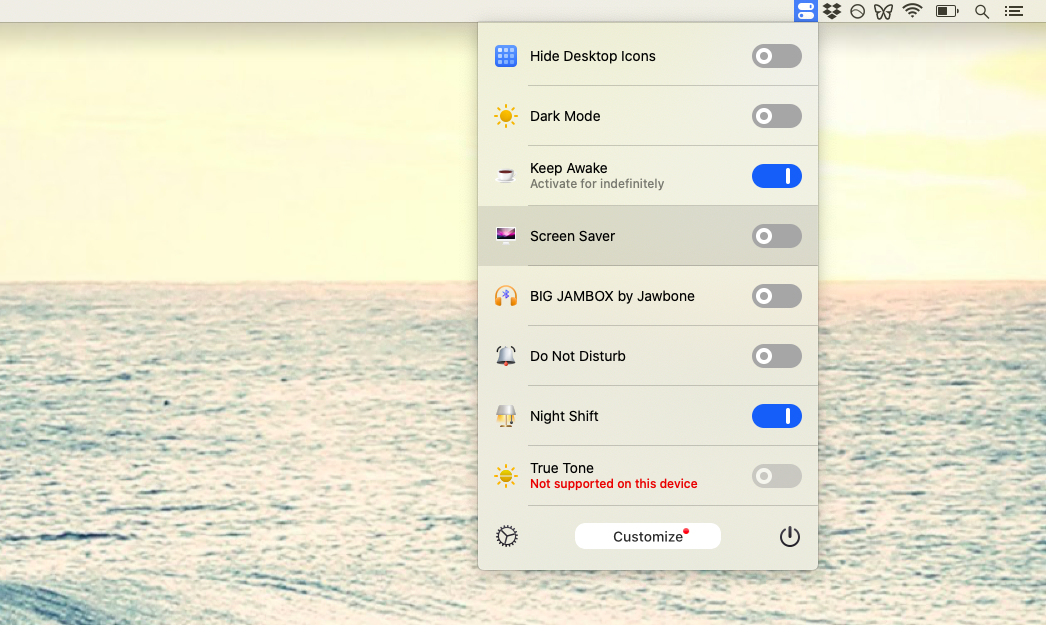Click the True Tone label
The width and height of the screenshot is (1046, 625).
tap(562, 468)
